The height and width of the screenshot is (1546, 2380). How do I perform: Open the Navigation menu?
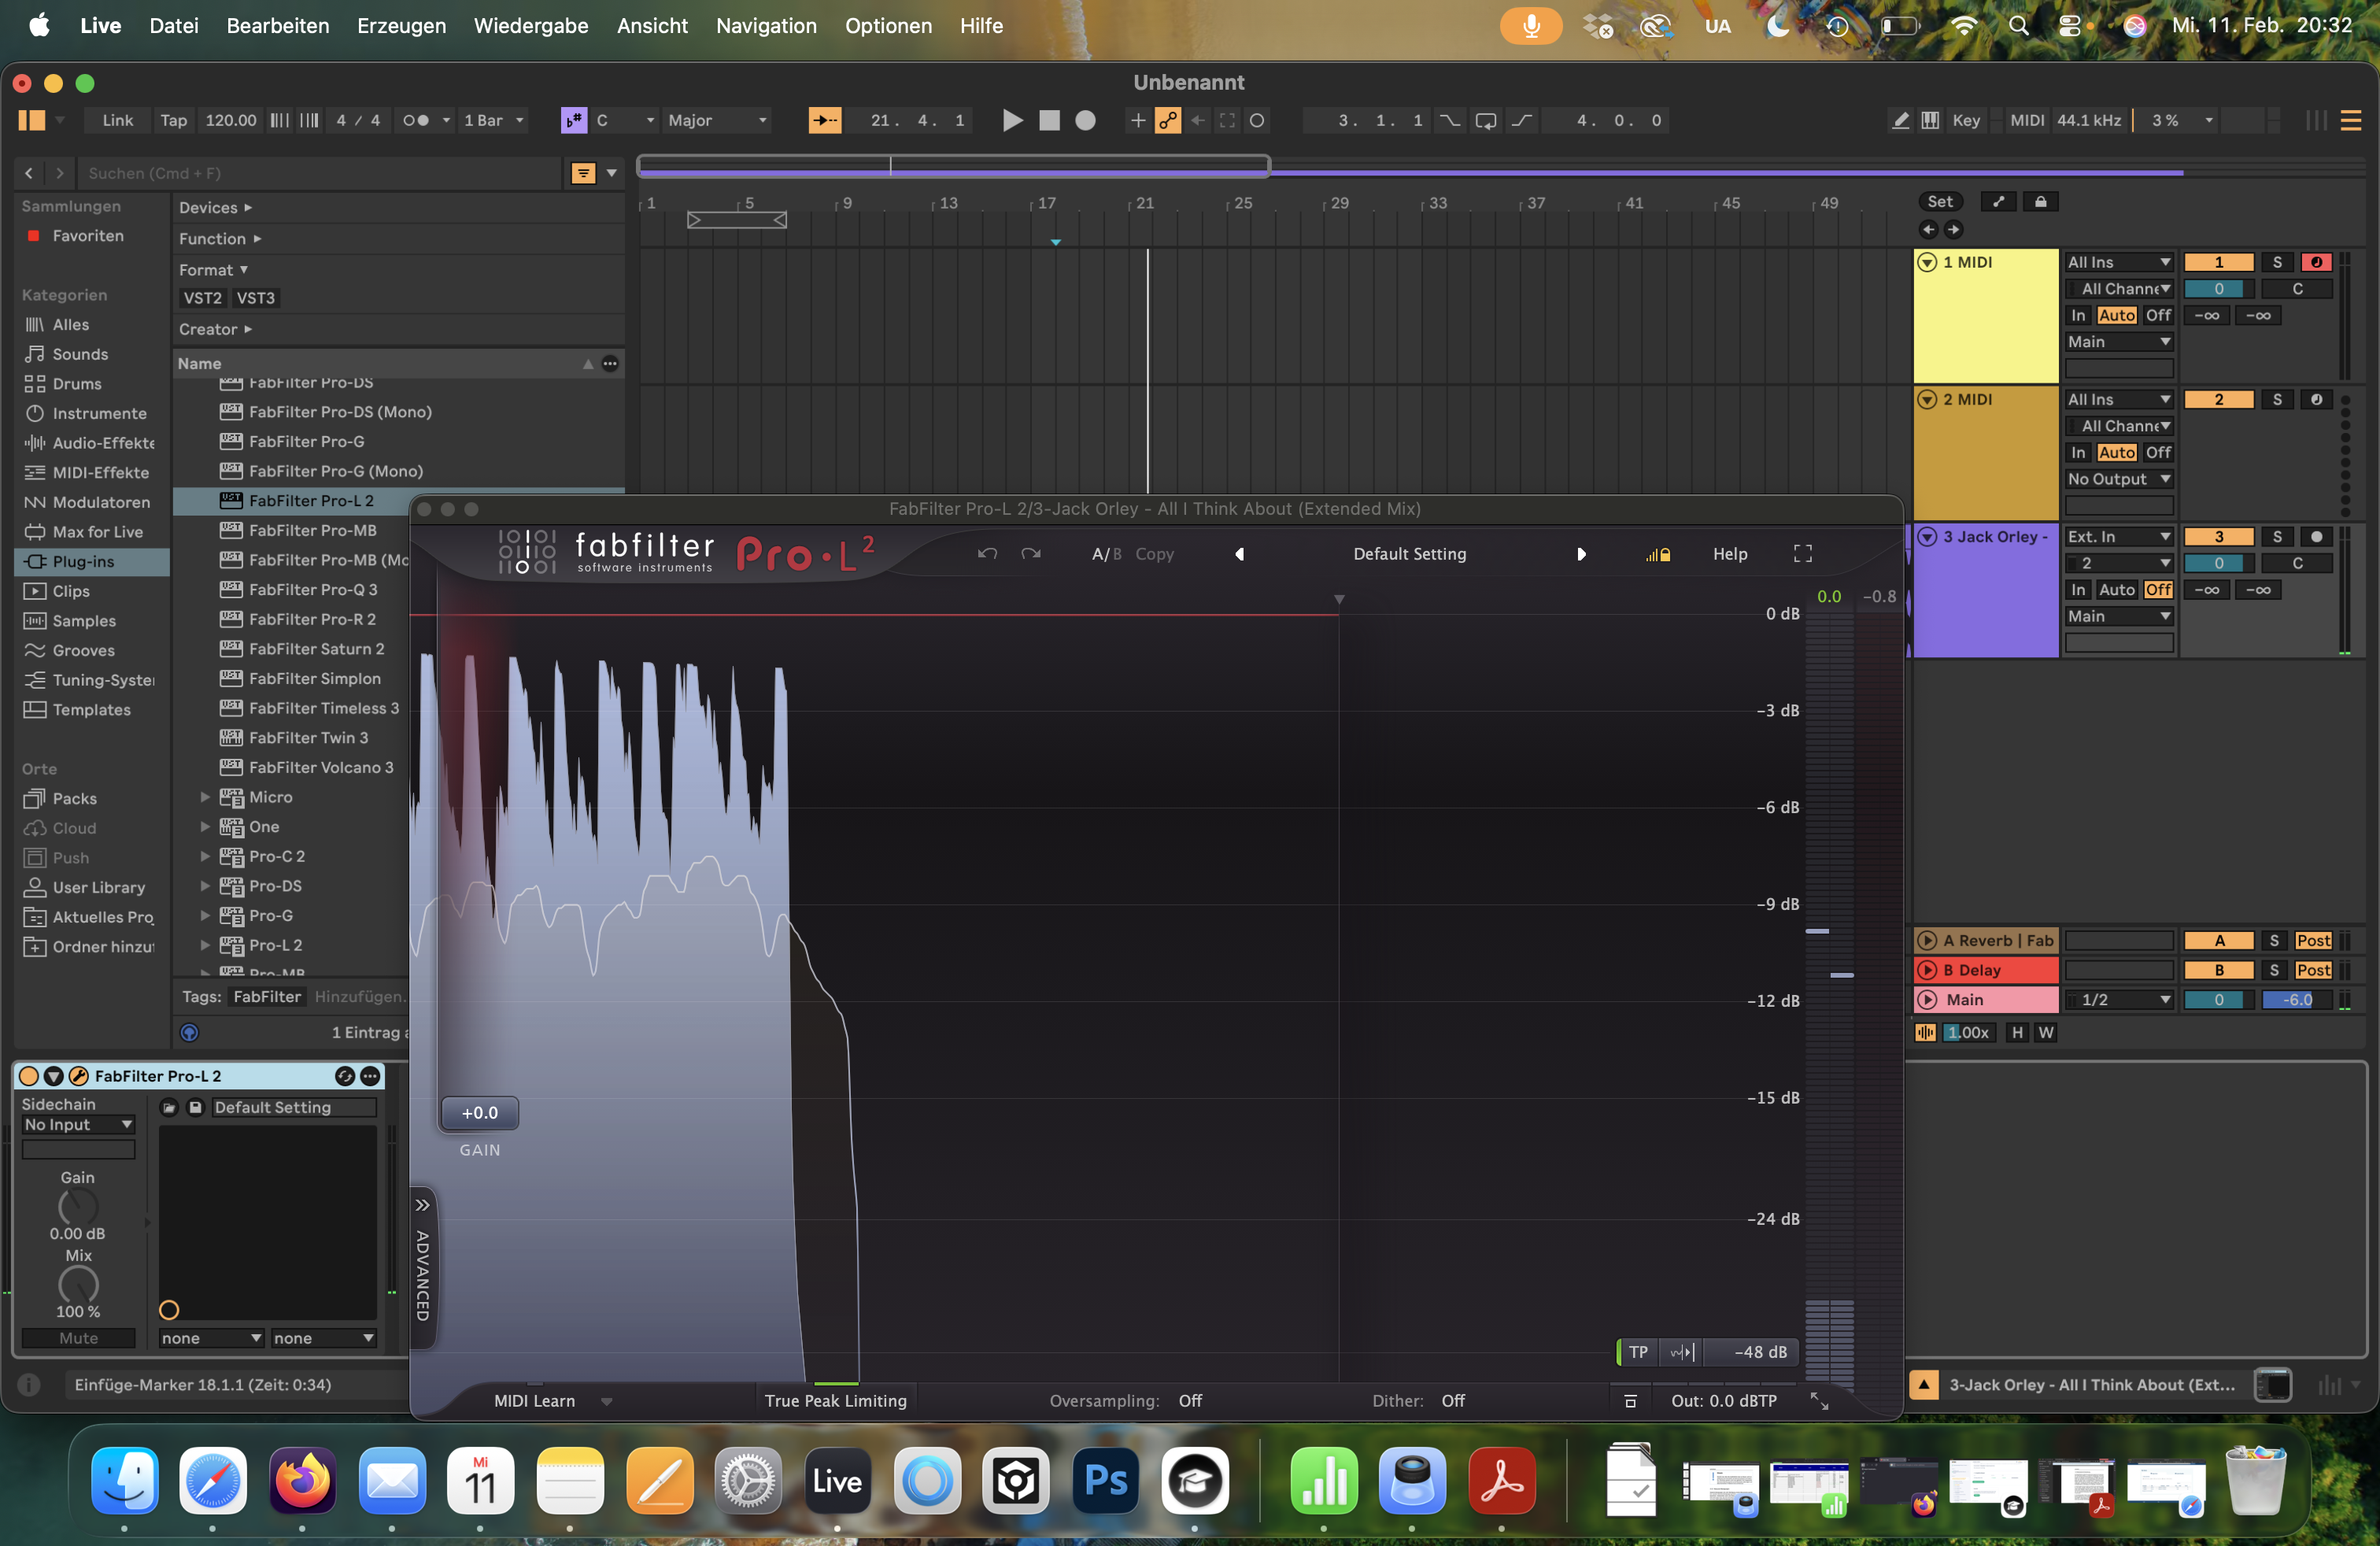pos(765,26)
